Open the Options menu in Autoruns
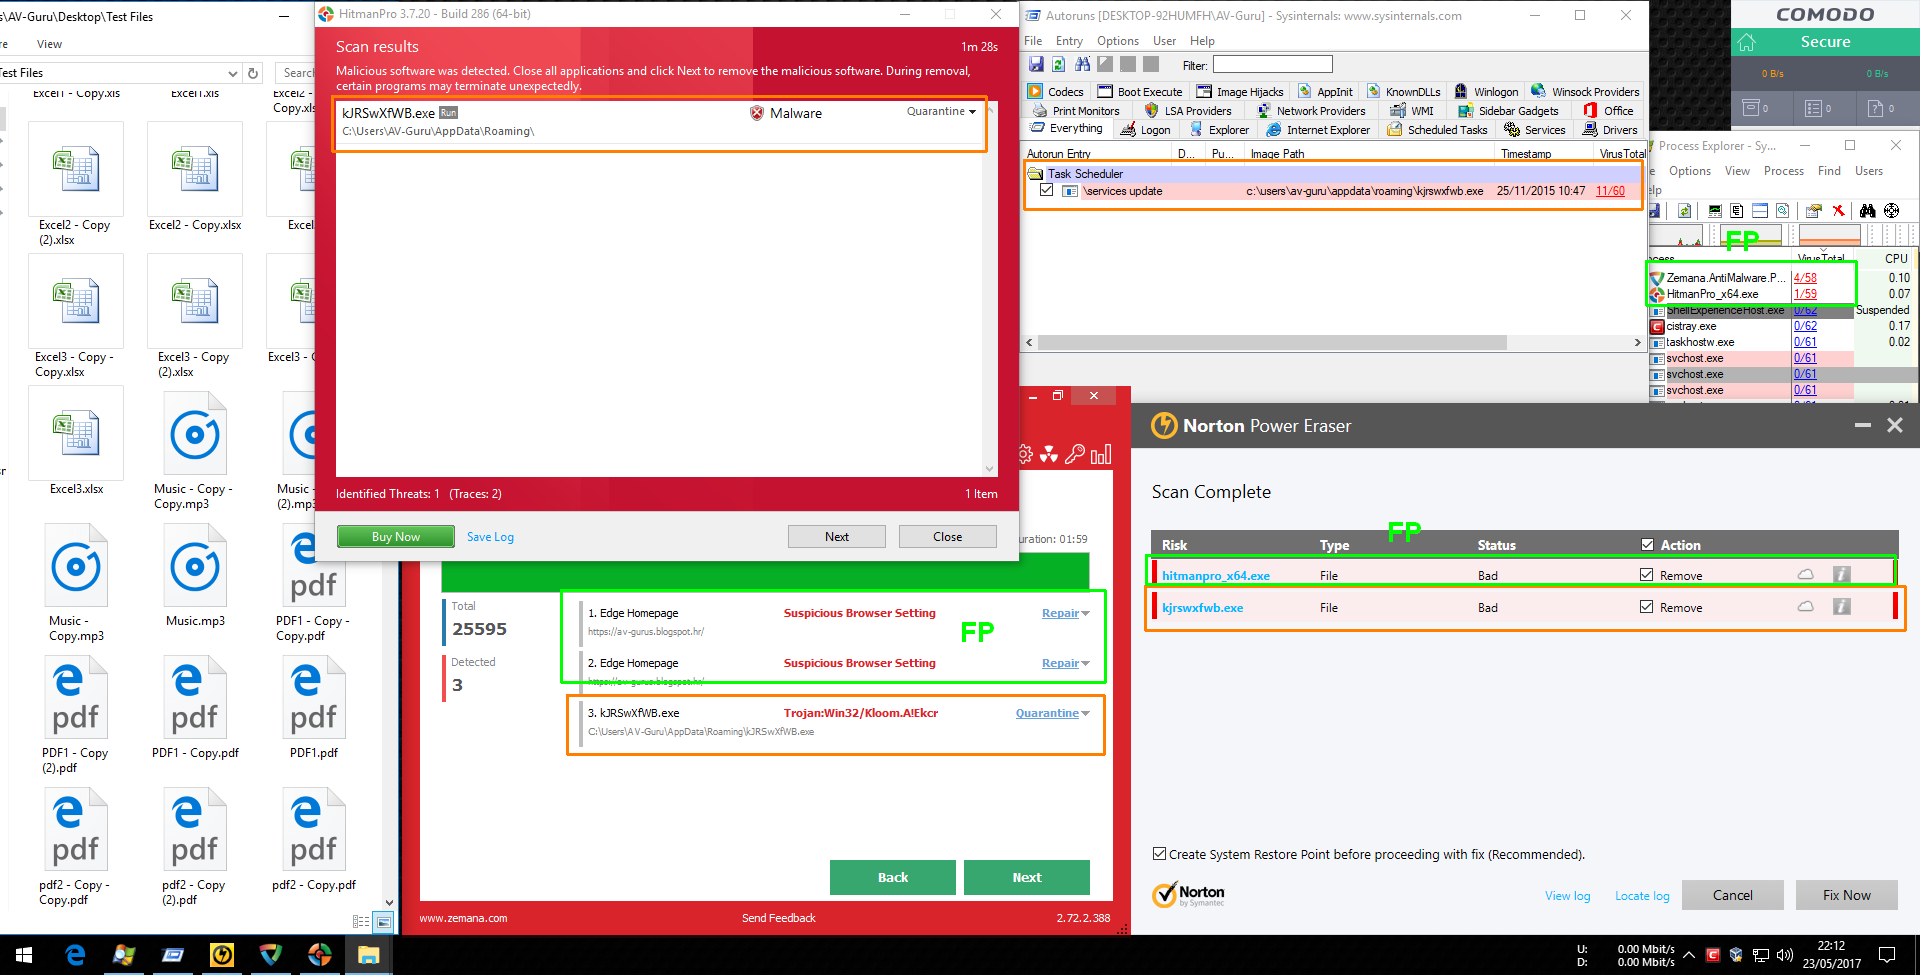Image resolution: width=1920 pixels, height=975 pixels. (x=1117, y=41)
